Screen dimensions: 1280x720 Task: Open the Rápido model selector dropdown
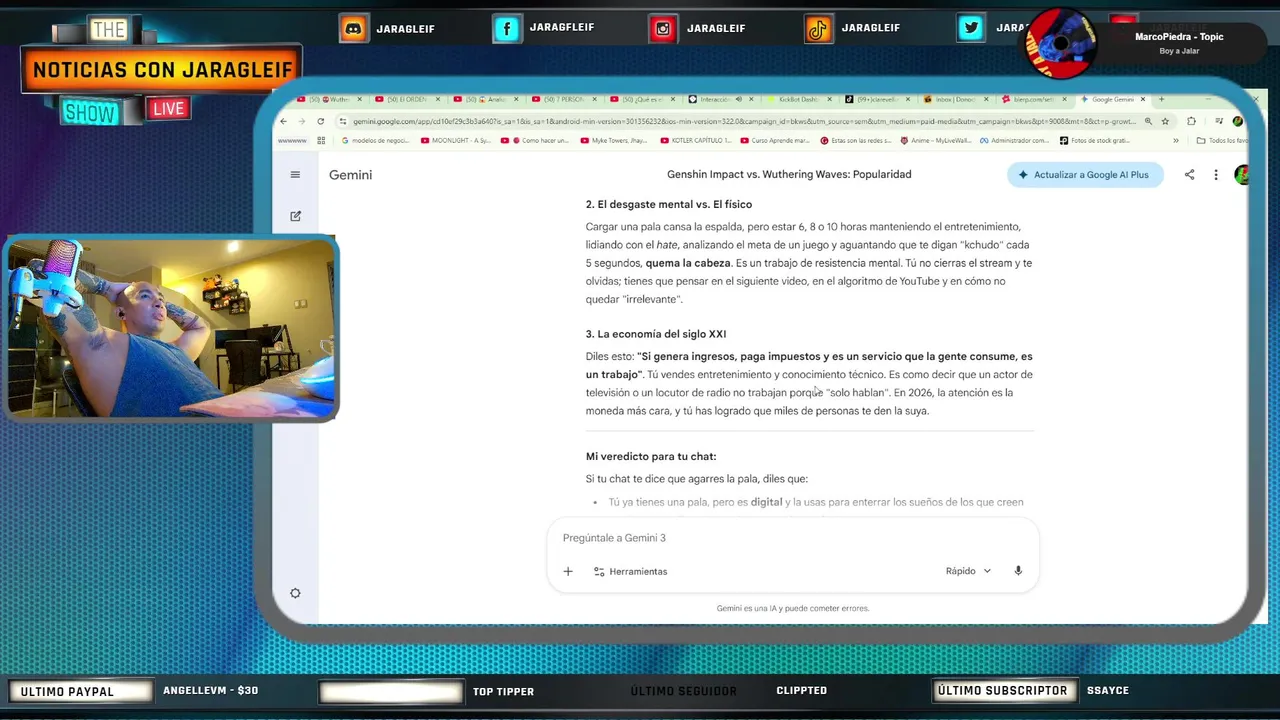968,571
